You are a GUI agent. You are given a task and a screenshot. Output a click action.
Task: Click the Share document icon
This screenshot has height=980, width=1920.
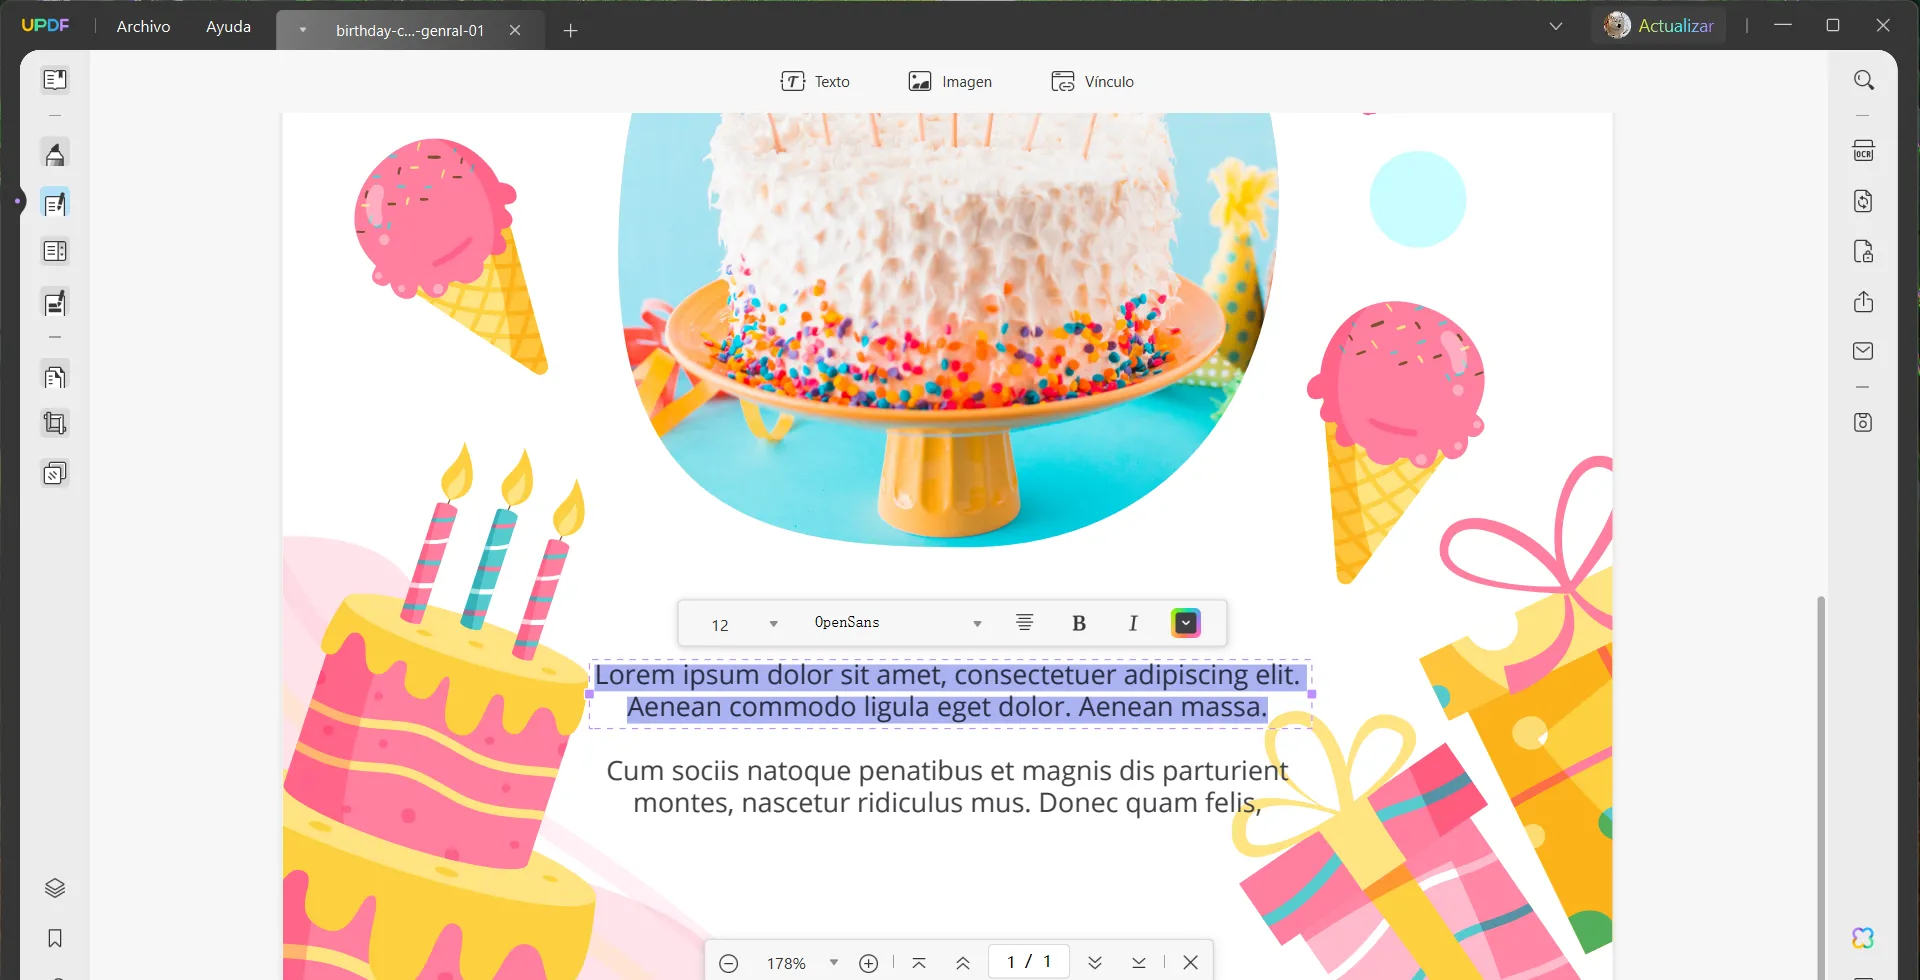coord(1863,302)
